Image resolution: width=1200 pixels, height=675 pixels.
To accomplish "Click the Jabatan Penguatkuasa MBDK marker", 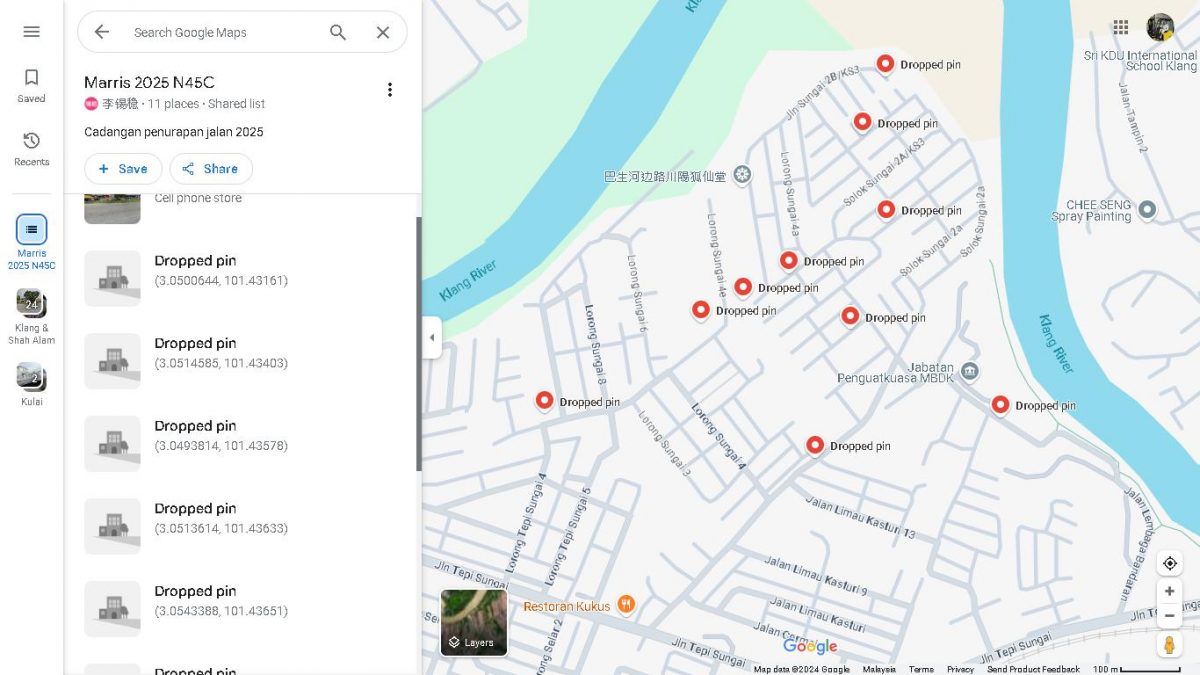I will pyautogui.click(x=969, y=372).
